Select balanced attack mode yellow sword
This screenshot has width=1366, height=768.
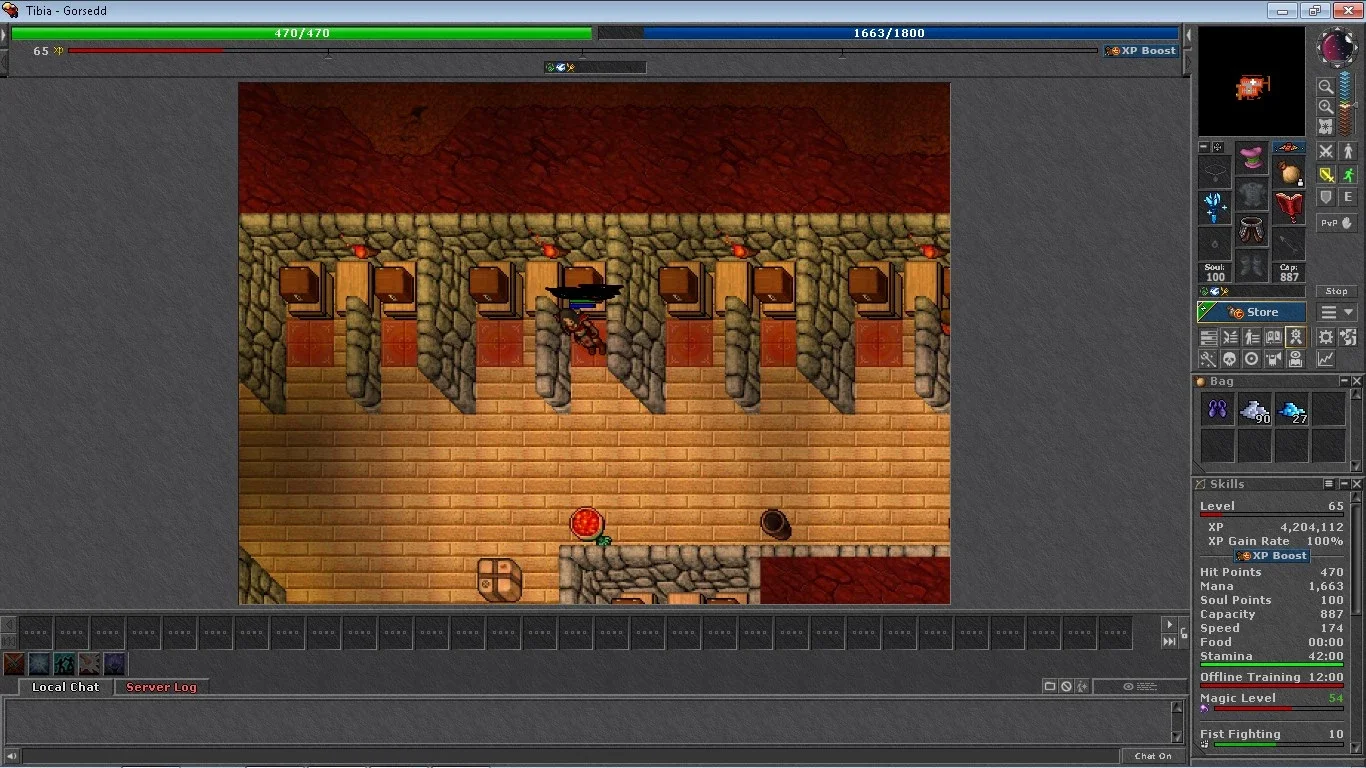click(1326, 175)
